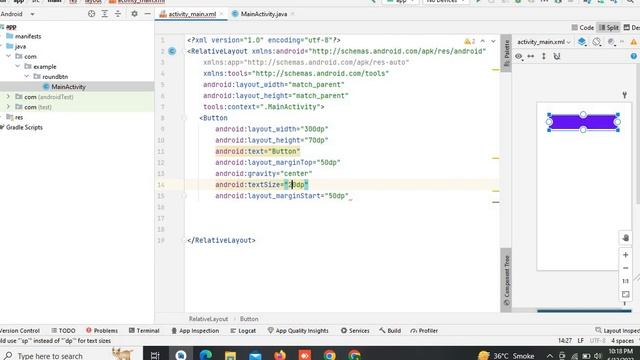640x360 pixels.
Task: Open Task View on taskbar
Action: click(x=155, y=356)
